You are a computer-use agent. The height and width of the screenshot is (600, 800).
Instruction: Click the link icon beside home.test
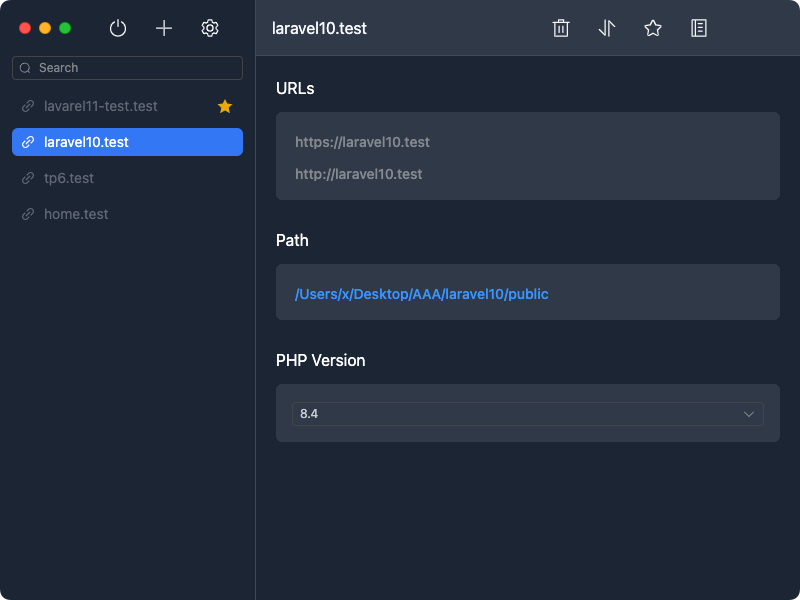click(x=28, y=214)
